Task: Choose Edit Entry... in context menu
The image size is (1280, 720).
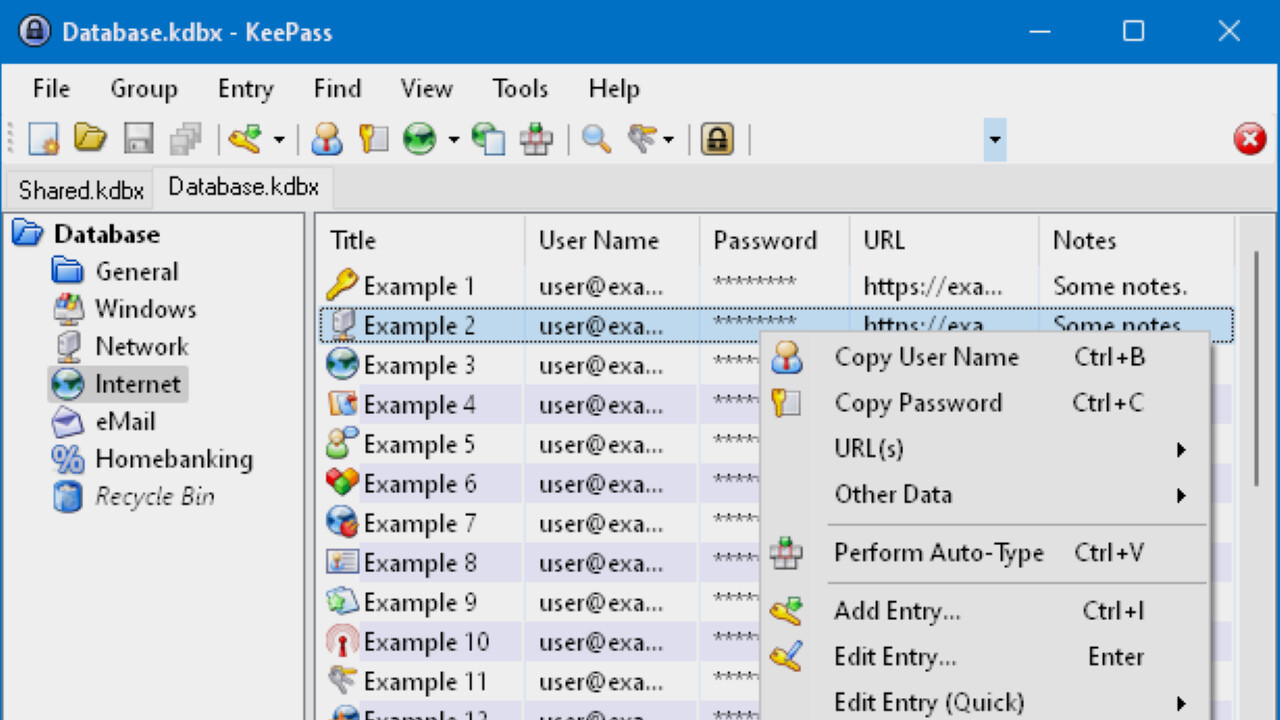Action: [x=985, y=657]
